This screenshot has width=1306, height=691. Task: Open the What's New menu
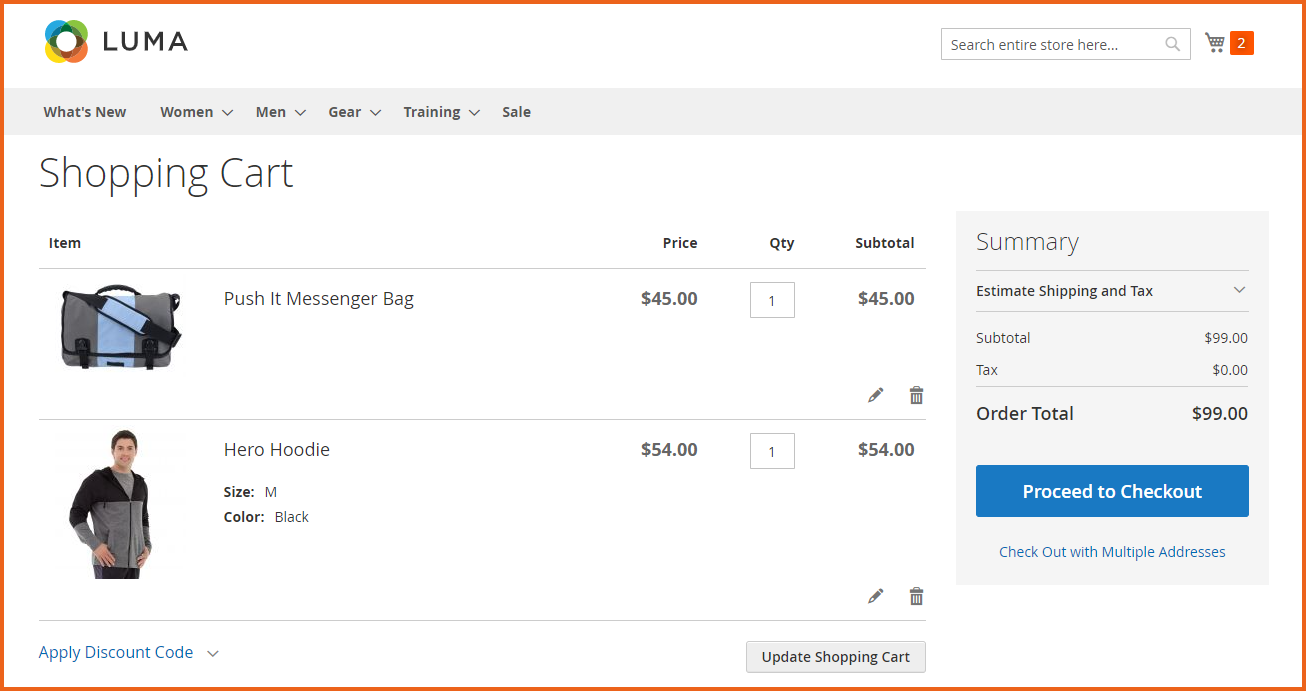(x=84, y=112)
